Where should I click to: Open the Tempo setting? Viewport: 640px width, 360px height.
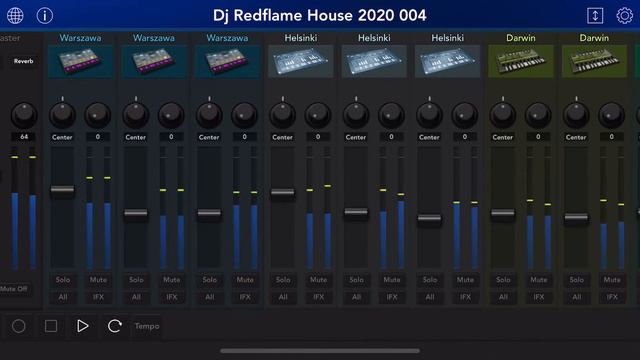[x=147, y=326]
